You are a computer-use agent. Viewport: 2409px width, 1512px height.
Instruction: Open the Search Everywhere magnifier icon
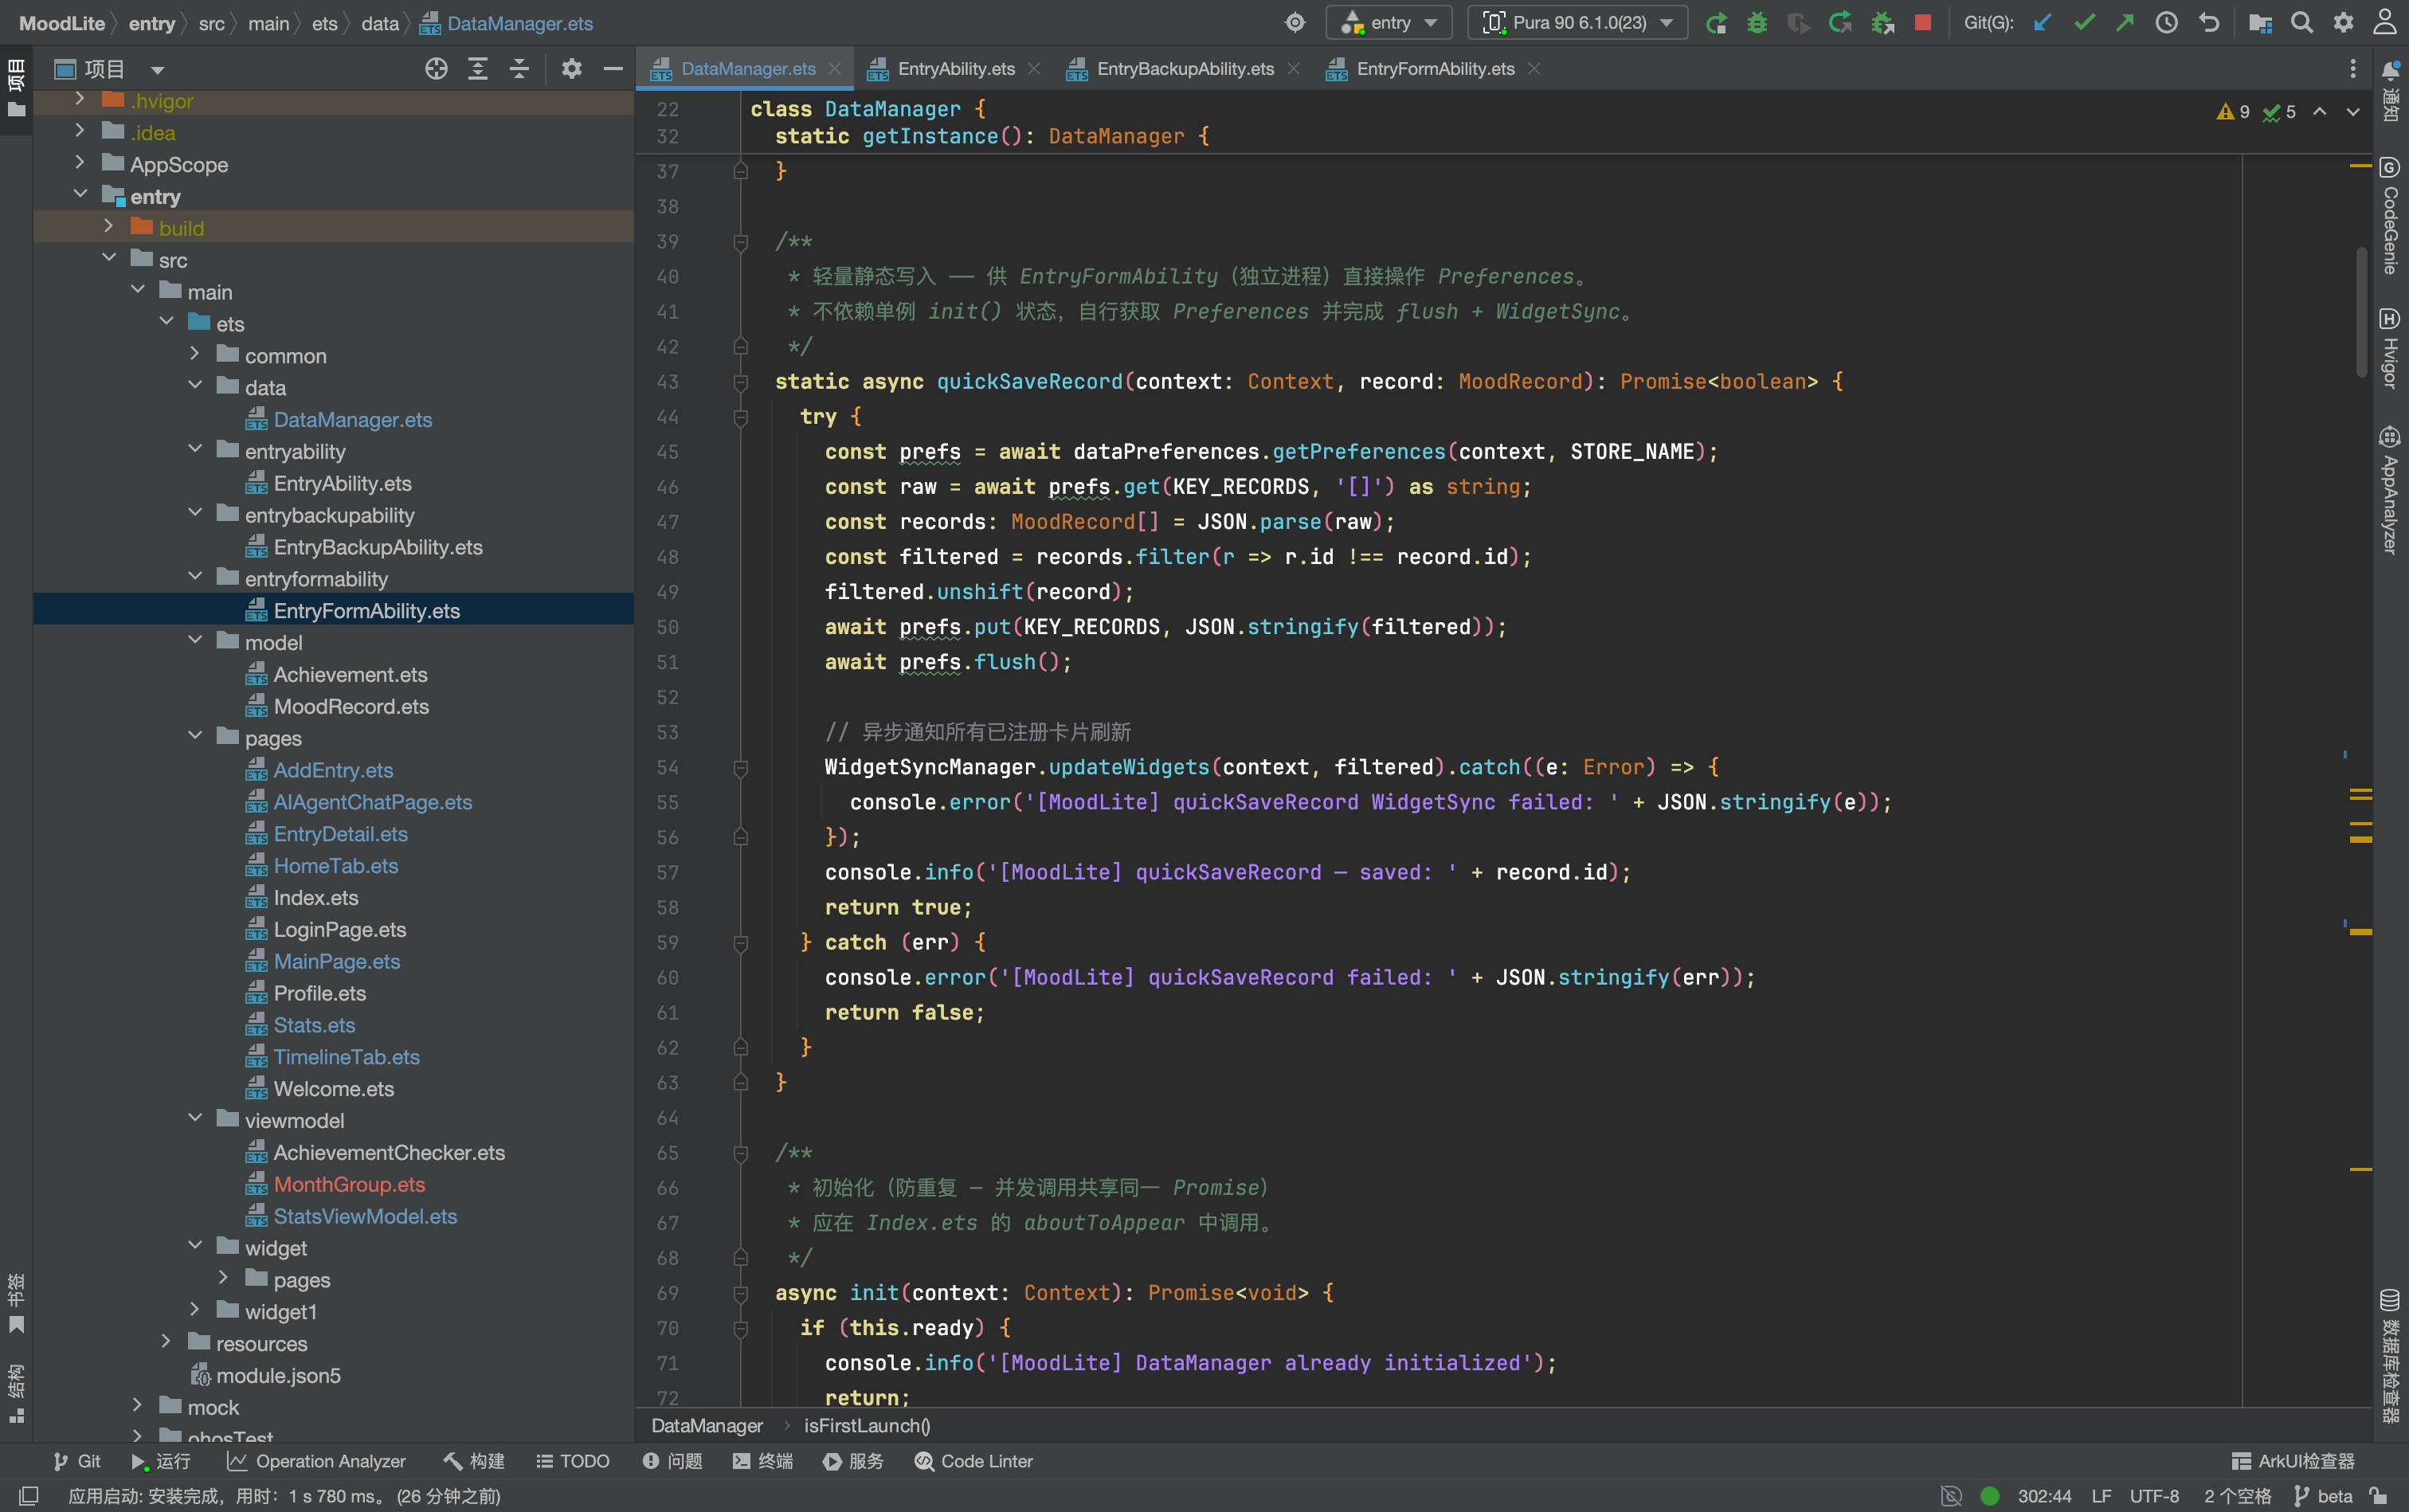pyautogui.click(x=2302, y=22)
